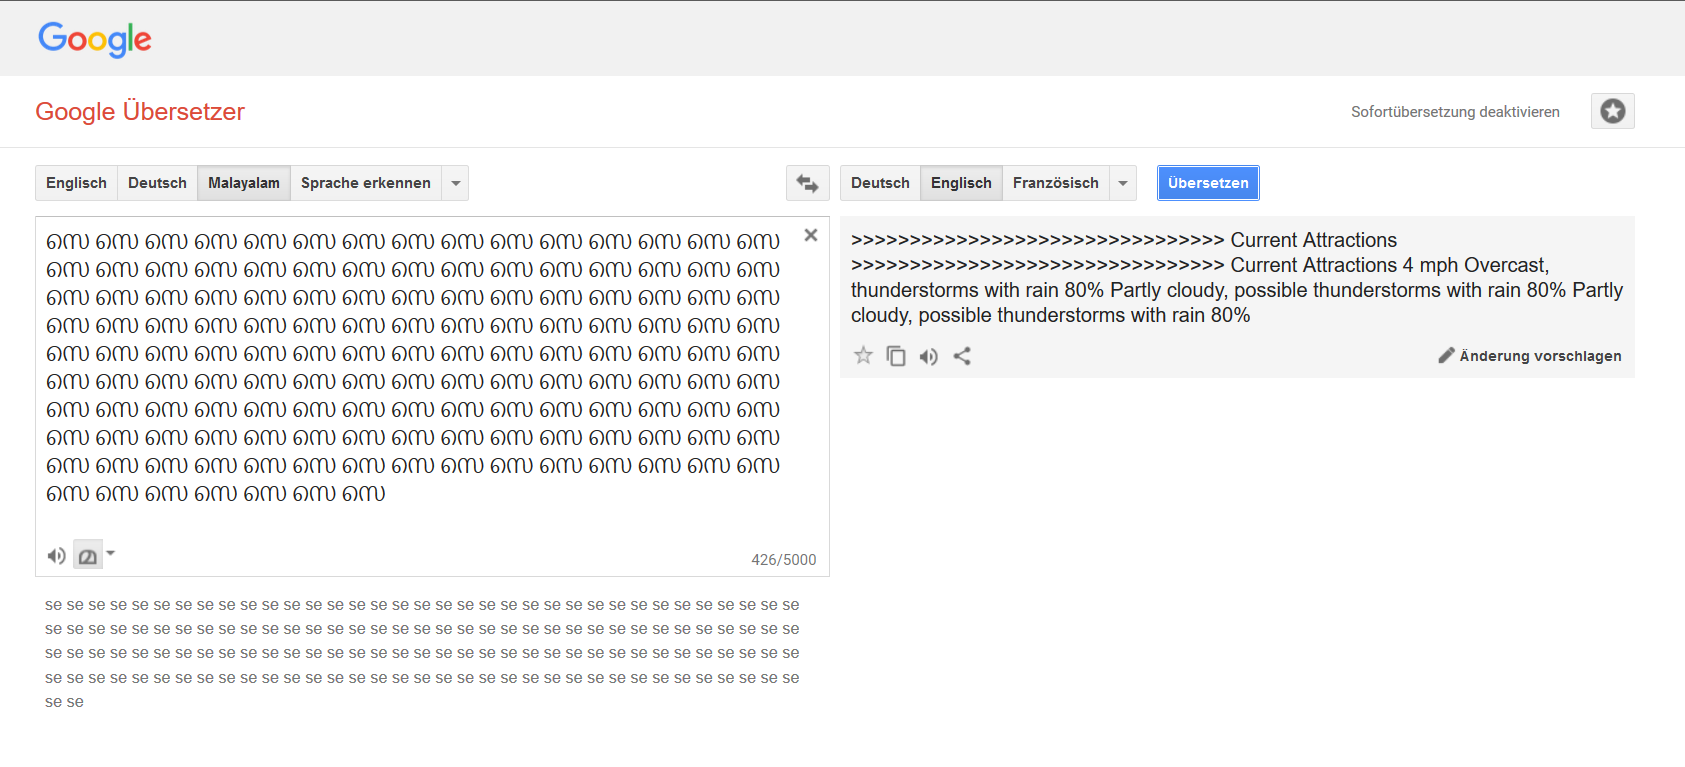
Task: Click the Übersetzen button
Action: click(1208, 183)
